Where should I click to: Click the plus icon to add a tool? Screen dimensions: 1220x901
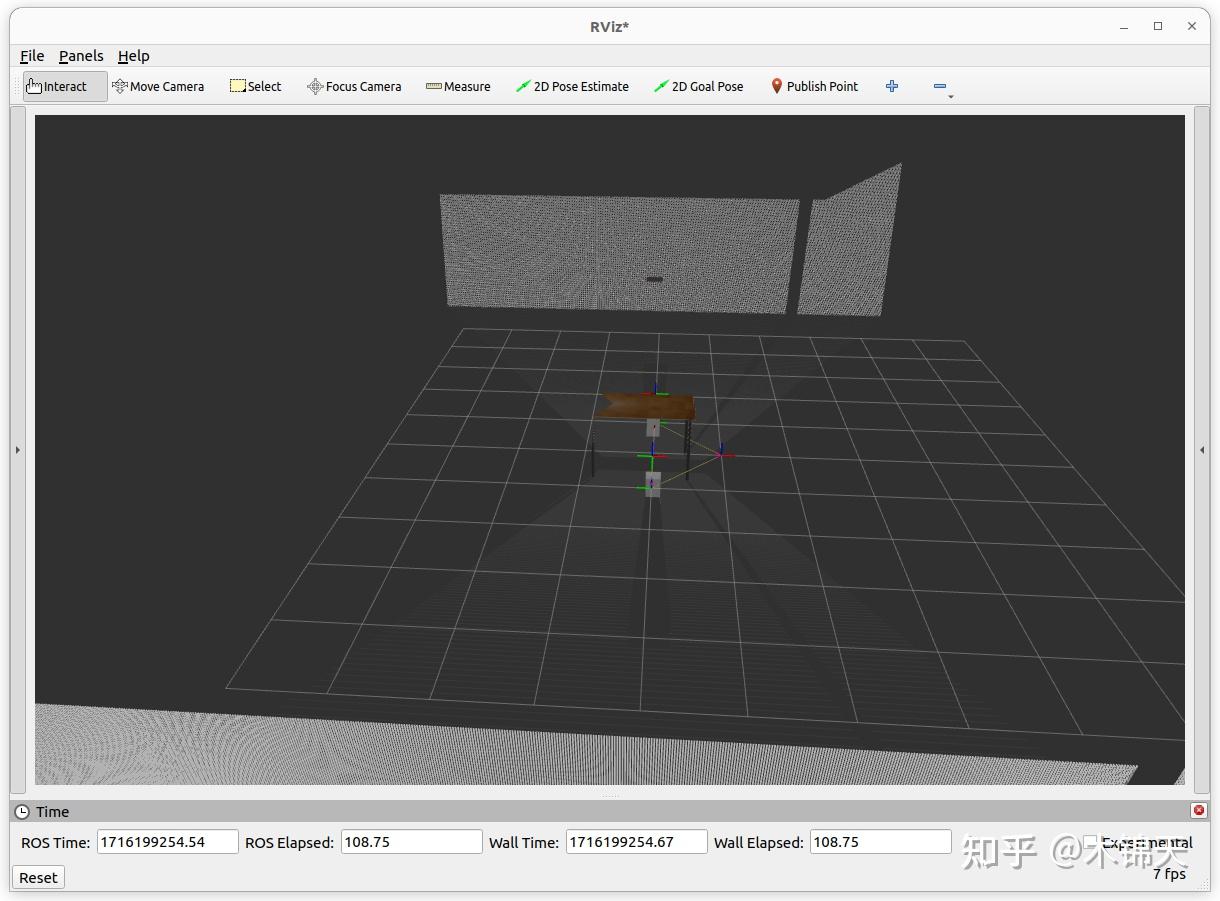pos(891,87)
